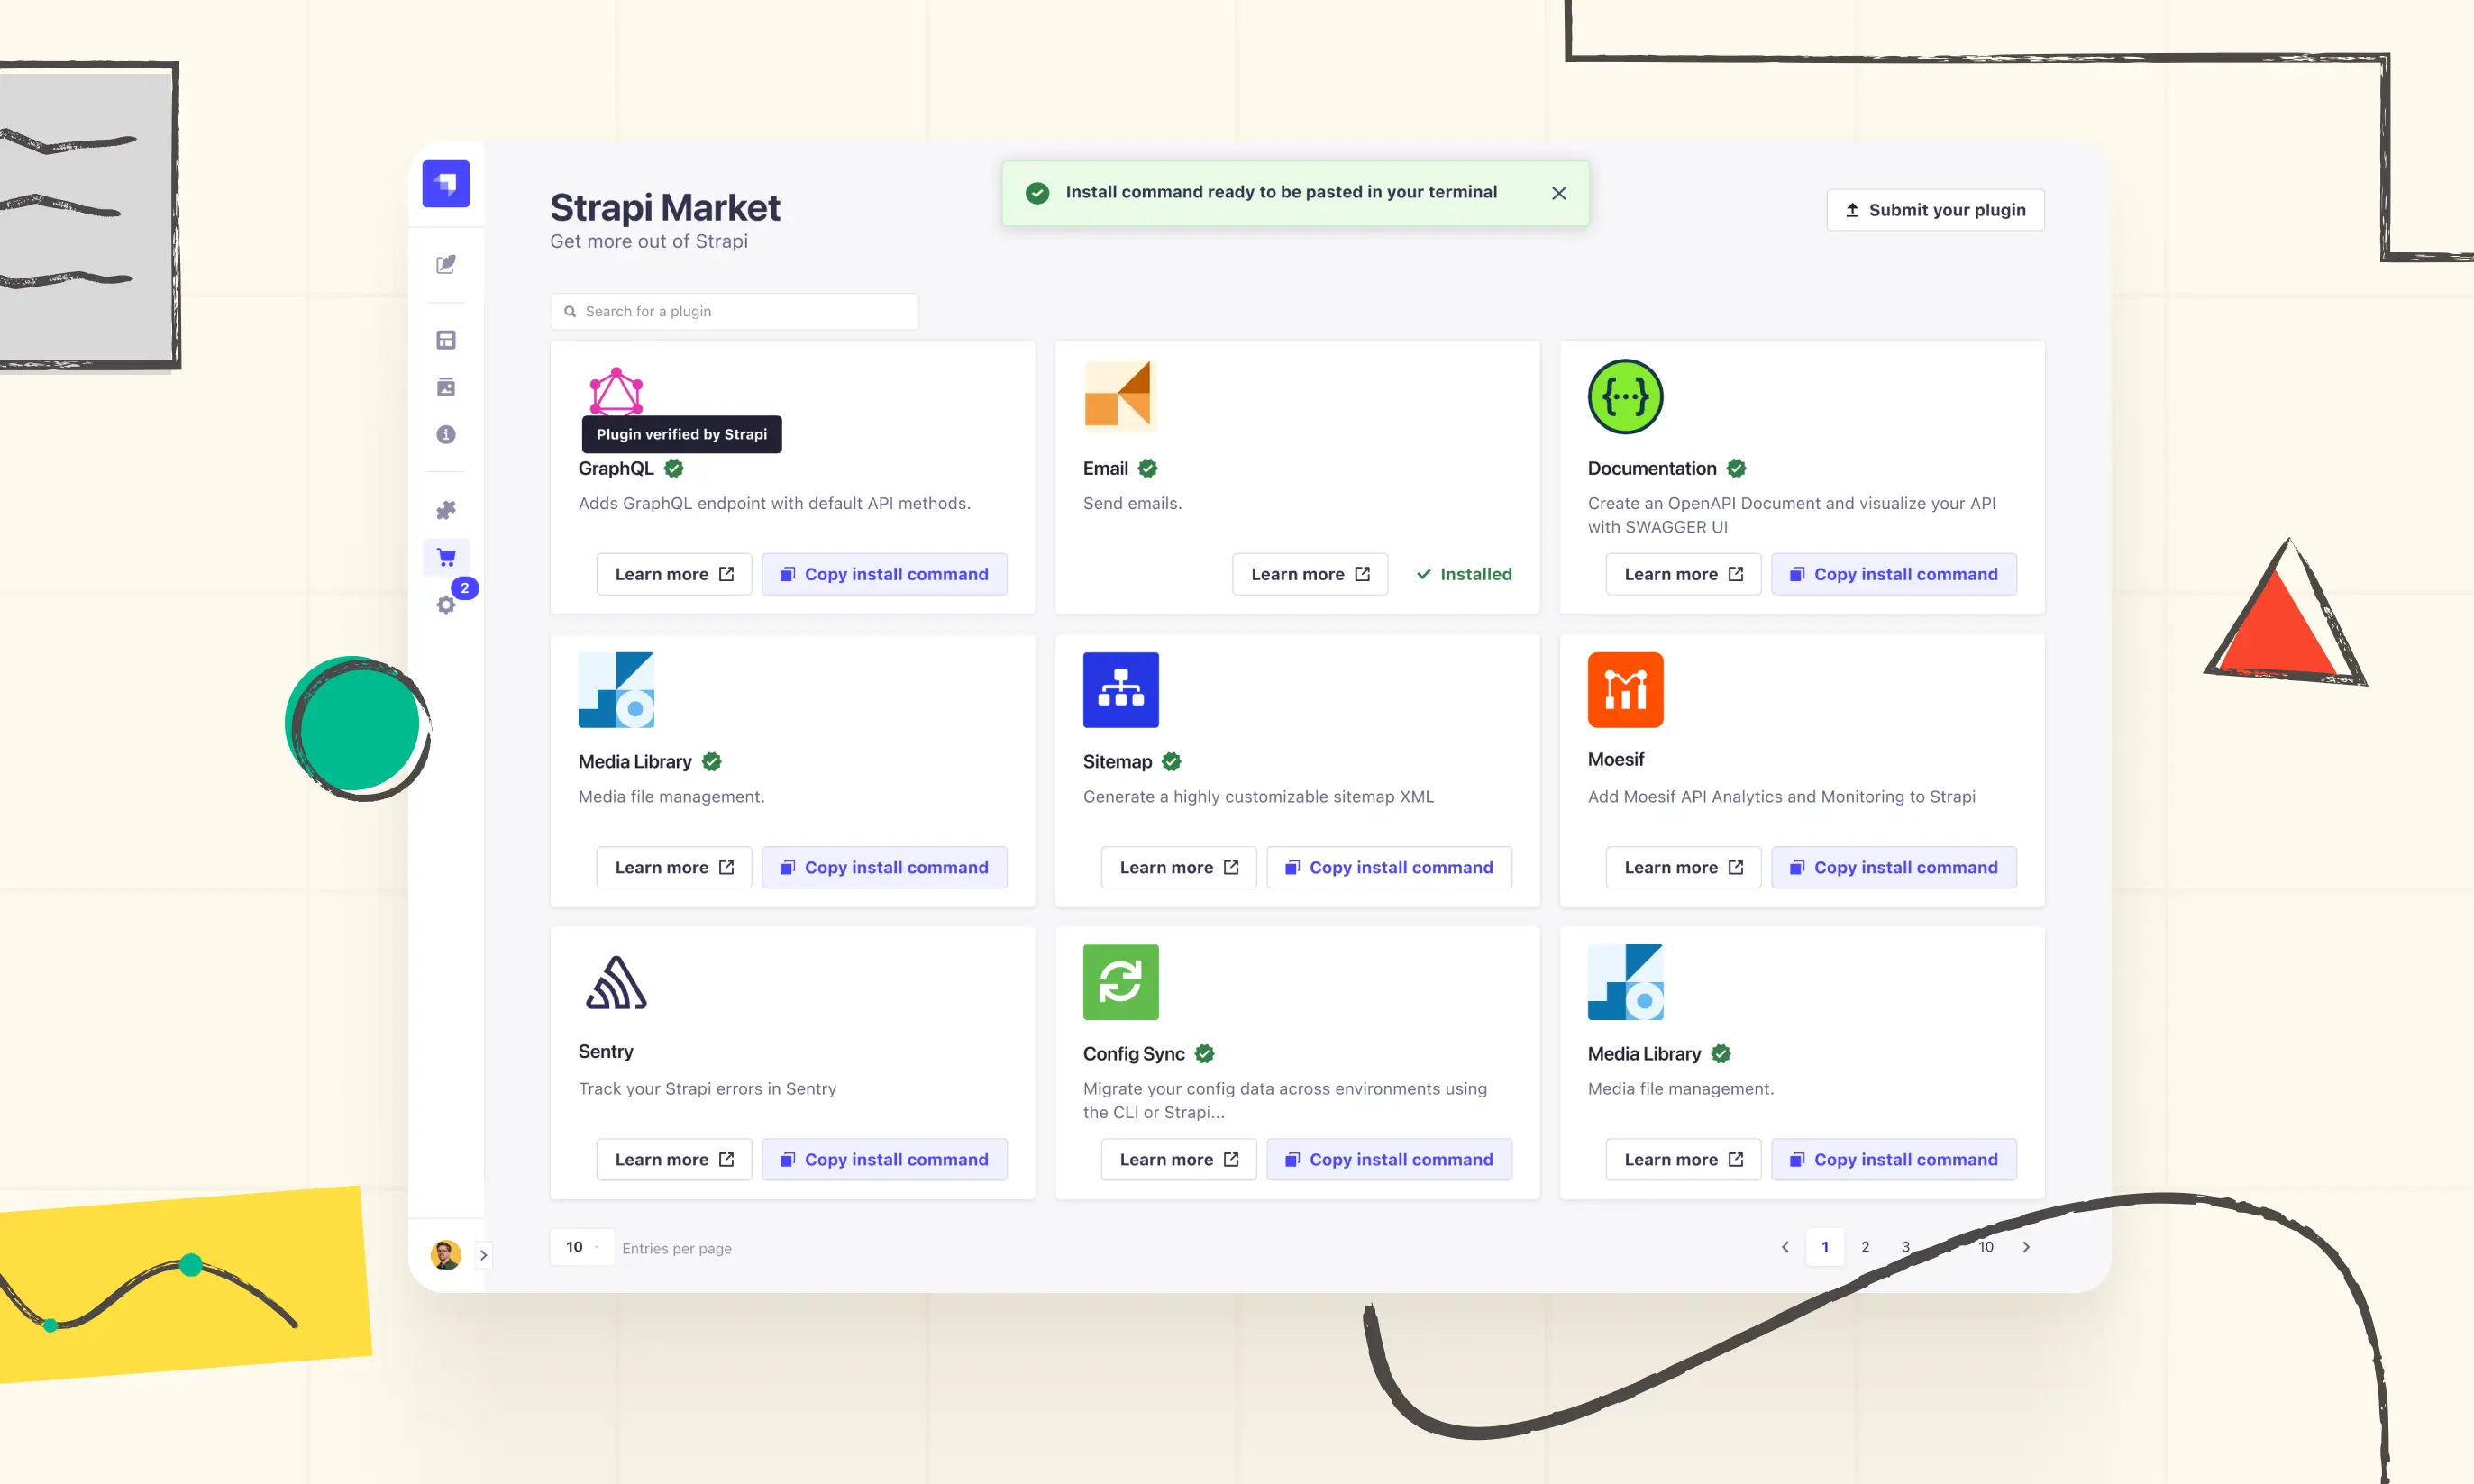The width and height of the screenshot is (2474, 1484).
Task: Click the Entries per page label
Action: point(677,1248)
